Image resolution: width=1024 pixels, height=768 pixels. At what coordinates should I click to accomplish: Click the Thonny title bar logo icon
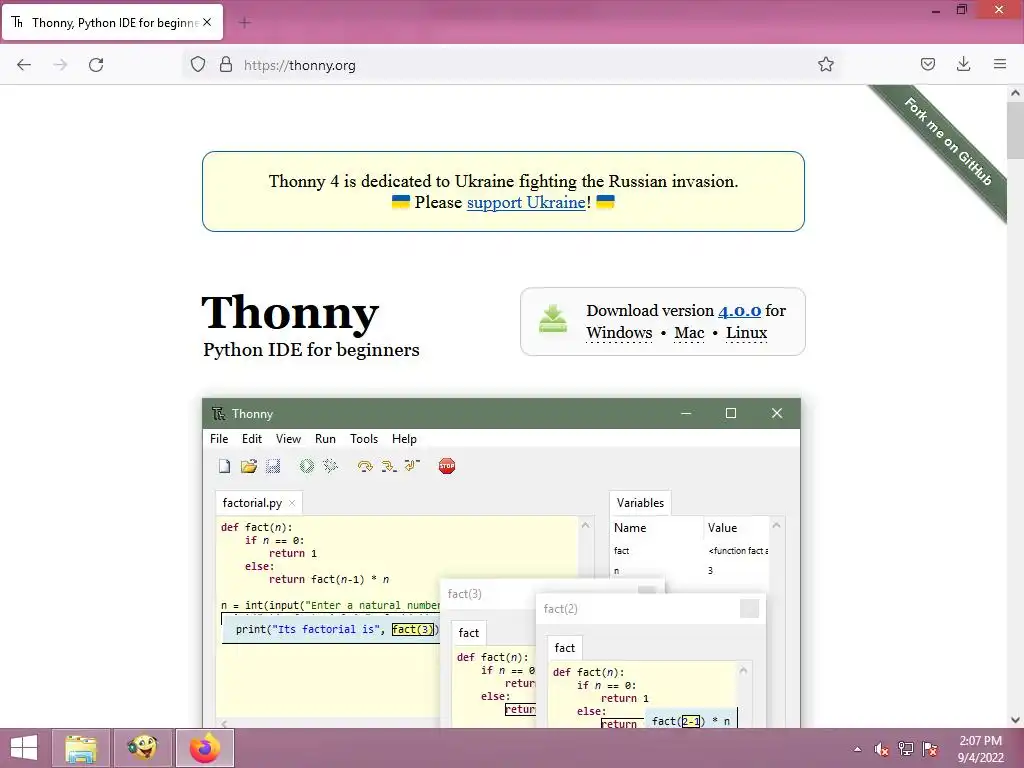tap(219, 413)
